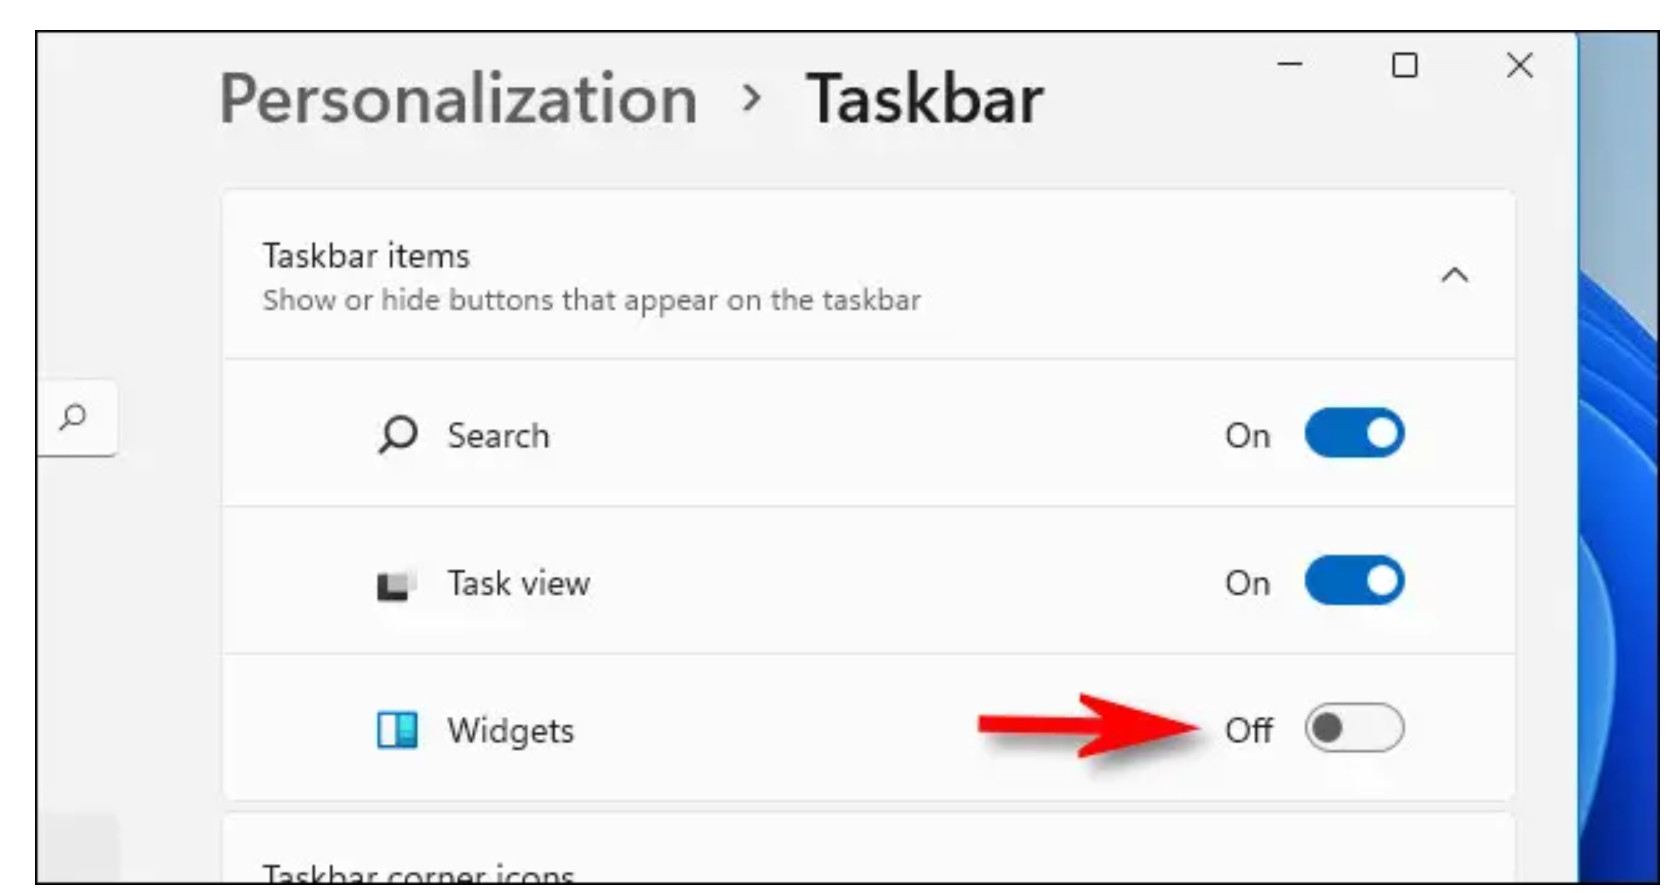Disable the Task view toggle switch

coord(1354,582)
